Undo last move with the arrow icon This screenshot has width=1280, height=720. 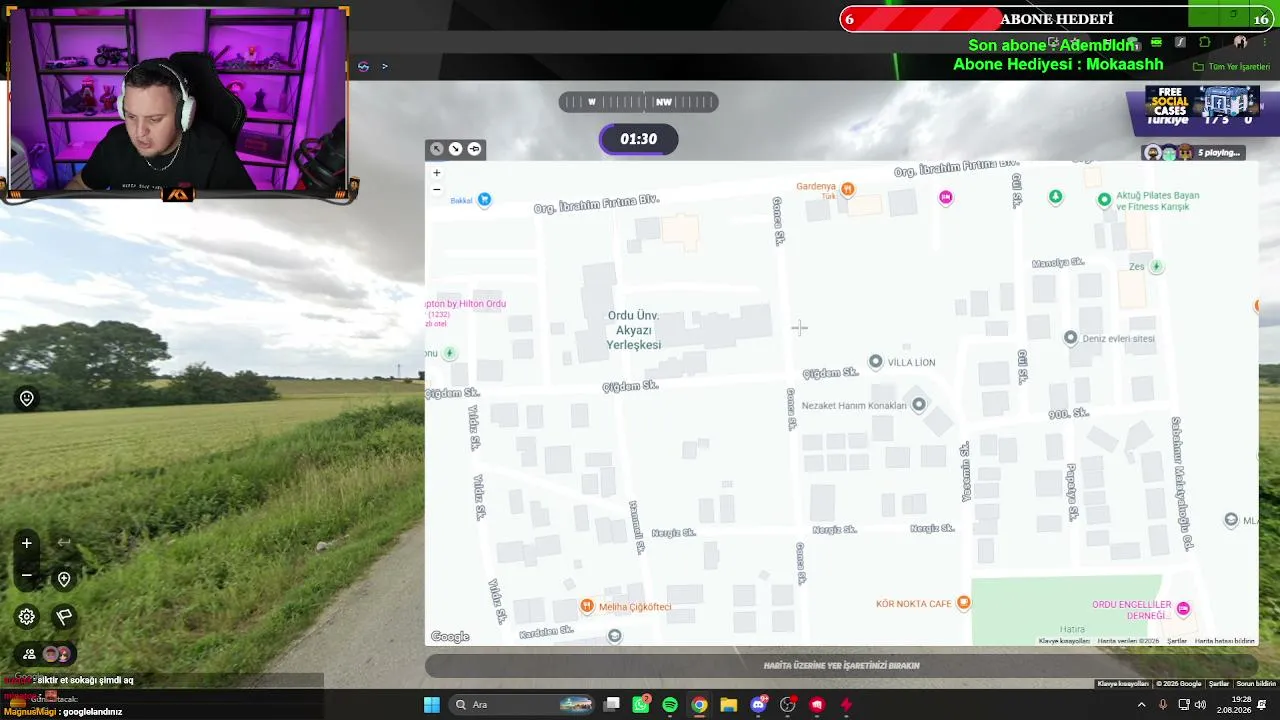pos(64,543)
